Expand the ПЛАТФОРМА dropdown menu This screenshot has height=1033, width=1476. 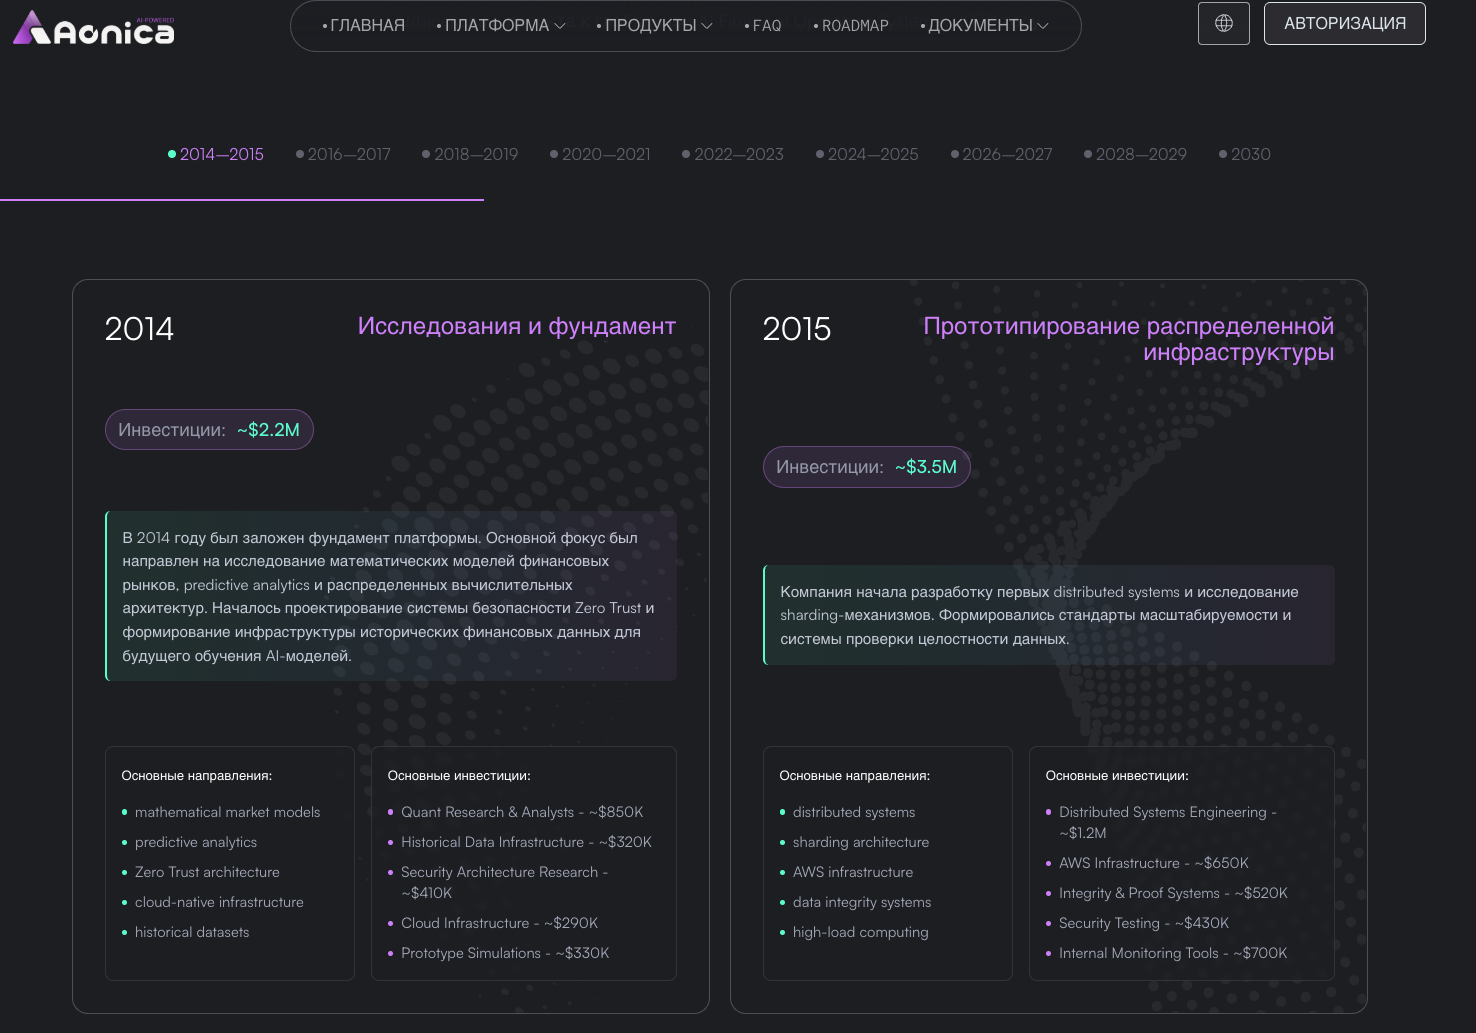tap(501, 26)
